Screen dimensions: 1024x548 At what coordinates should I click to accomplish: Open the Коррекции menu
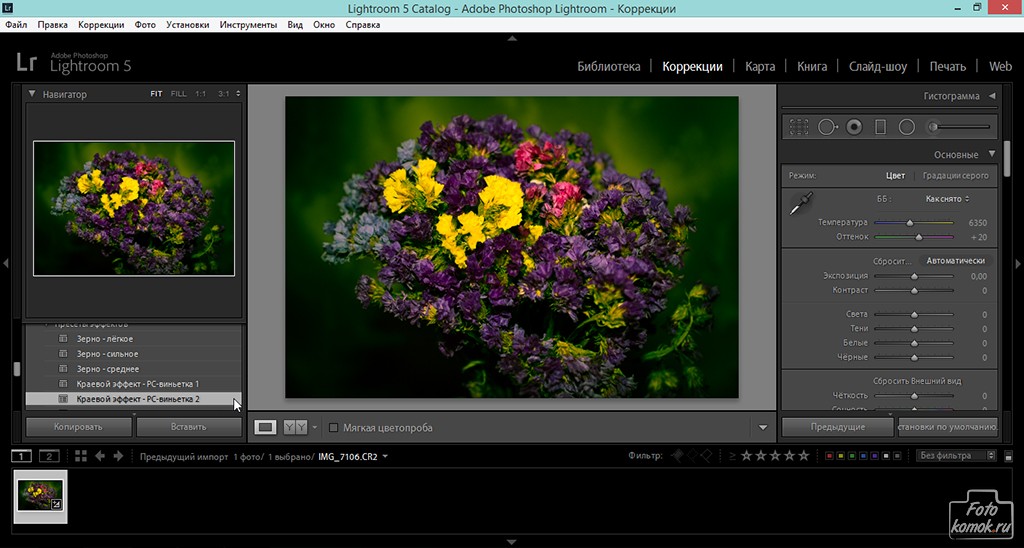pyautogui.click(x=101, y=25)
